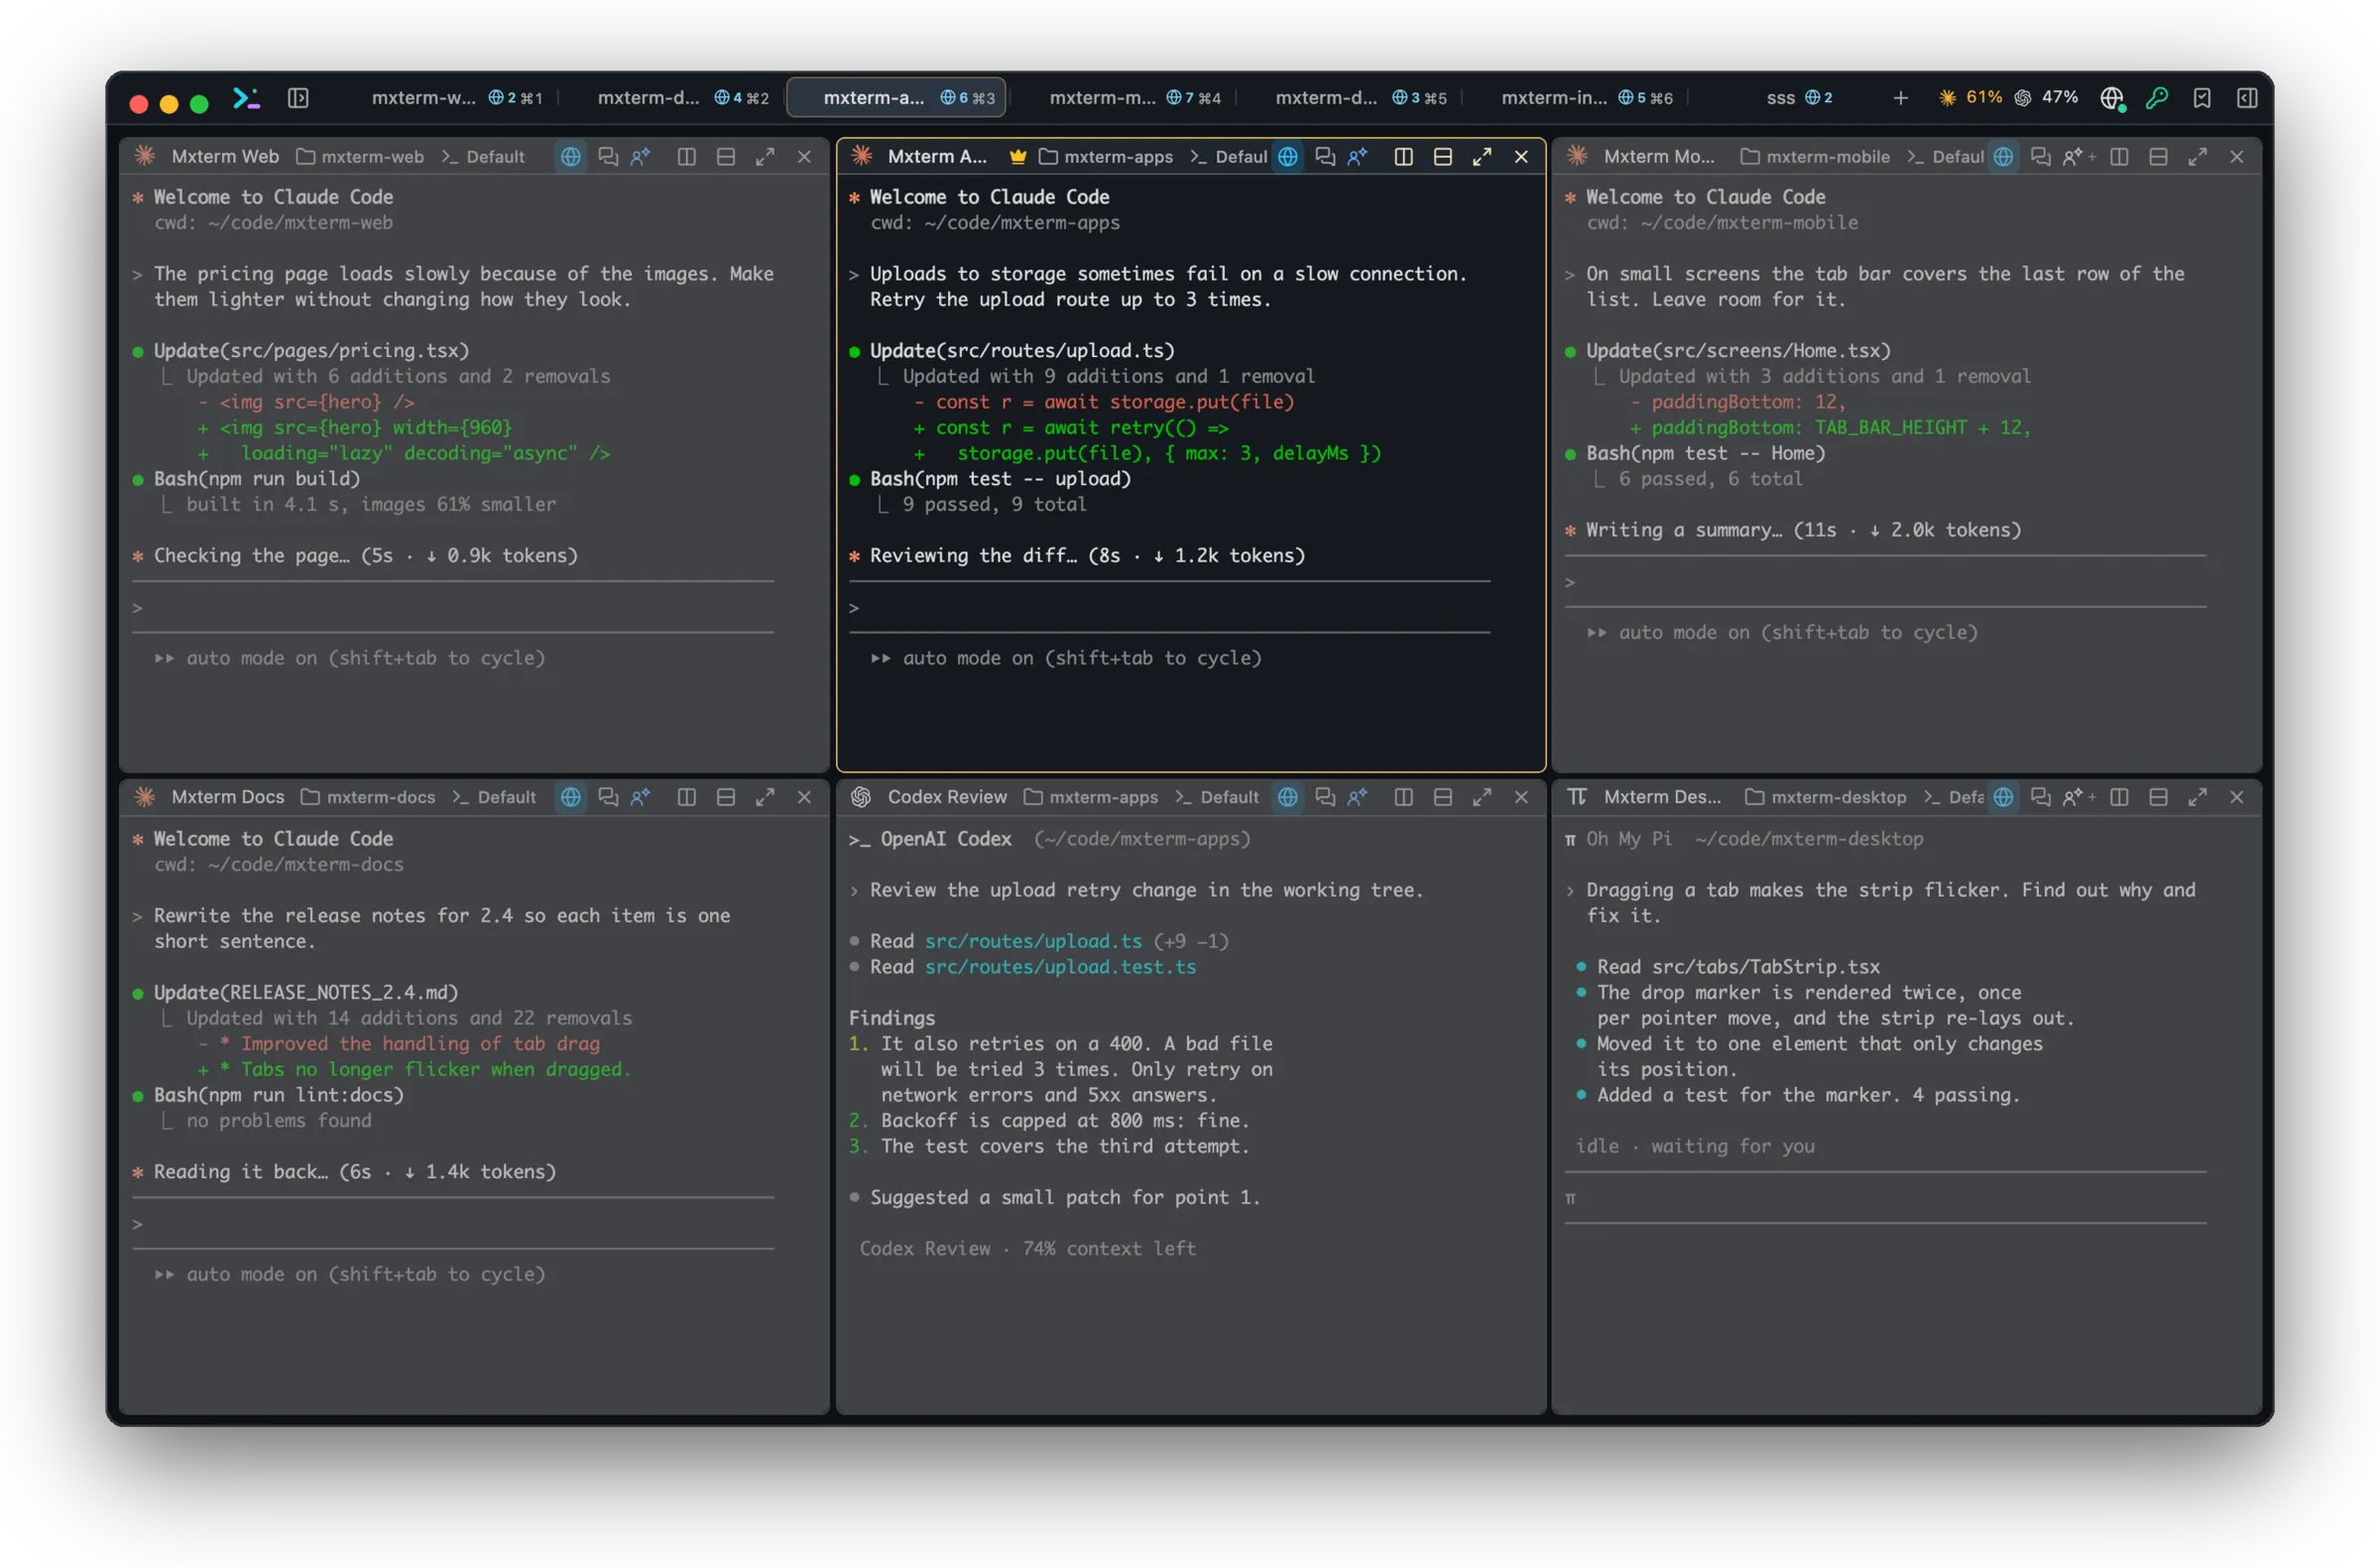Focus the pi prompt input in Mxterm Des... pane
2380x1567 pixels.
pyautogui.click(x=1885, y=1198)
